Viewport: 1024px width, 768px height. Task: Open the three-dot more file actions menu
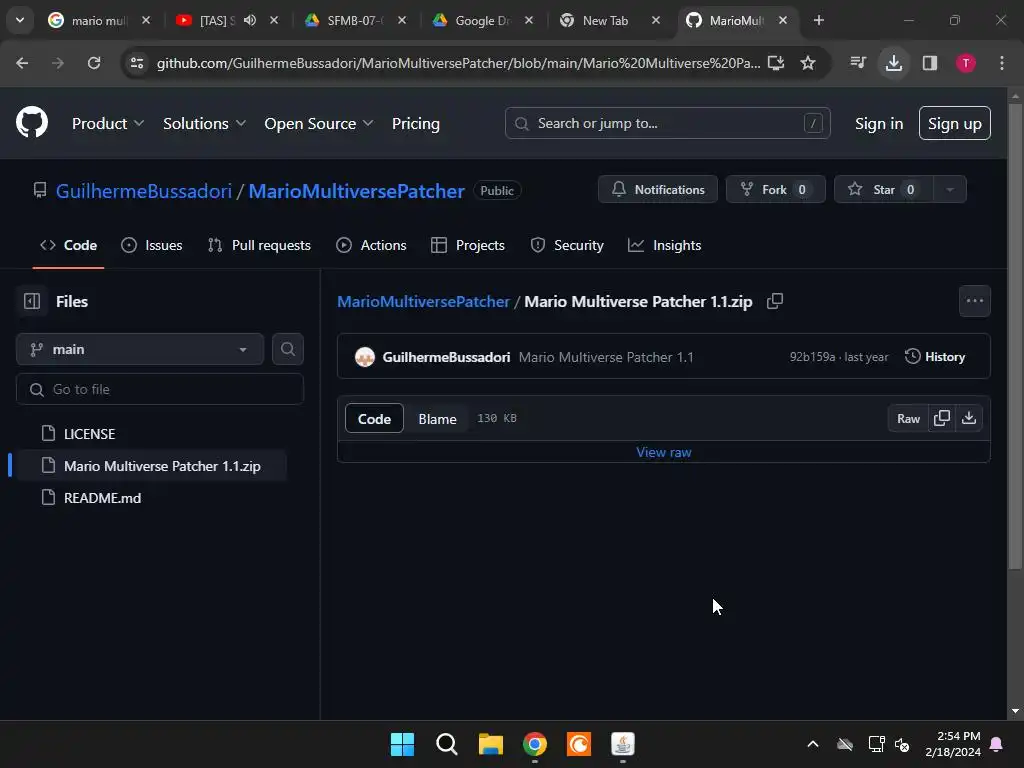[974, 301]
